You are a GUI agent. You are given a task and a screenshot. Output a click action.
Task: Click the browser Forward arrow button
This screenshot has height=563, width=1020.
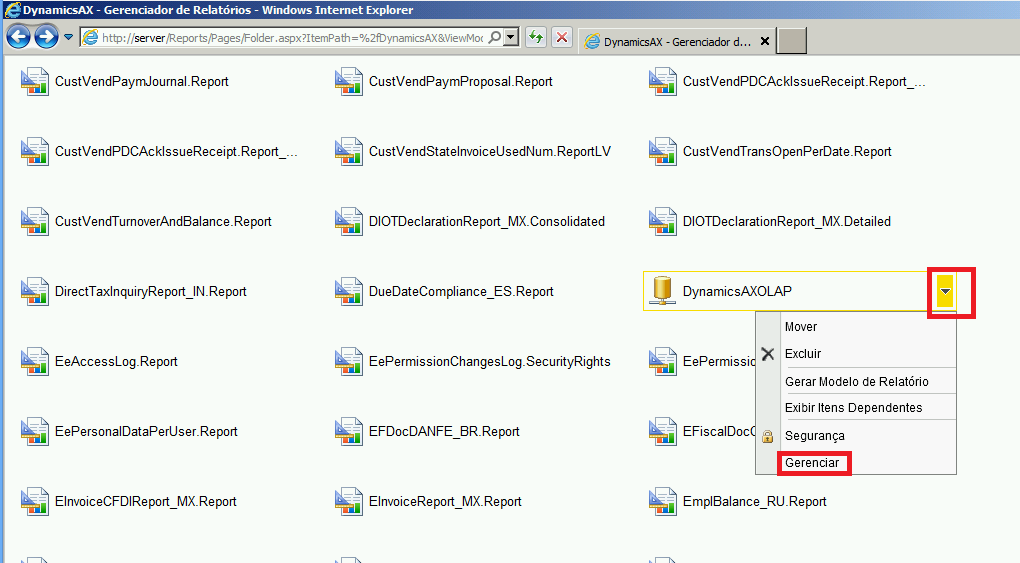click(x=46, y=37)
